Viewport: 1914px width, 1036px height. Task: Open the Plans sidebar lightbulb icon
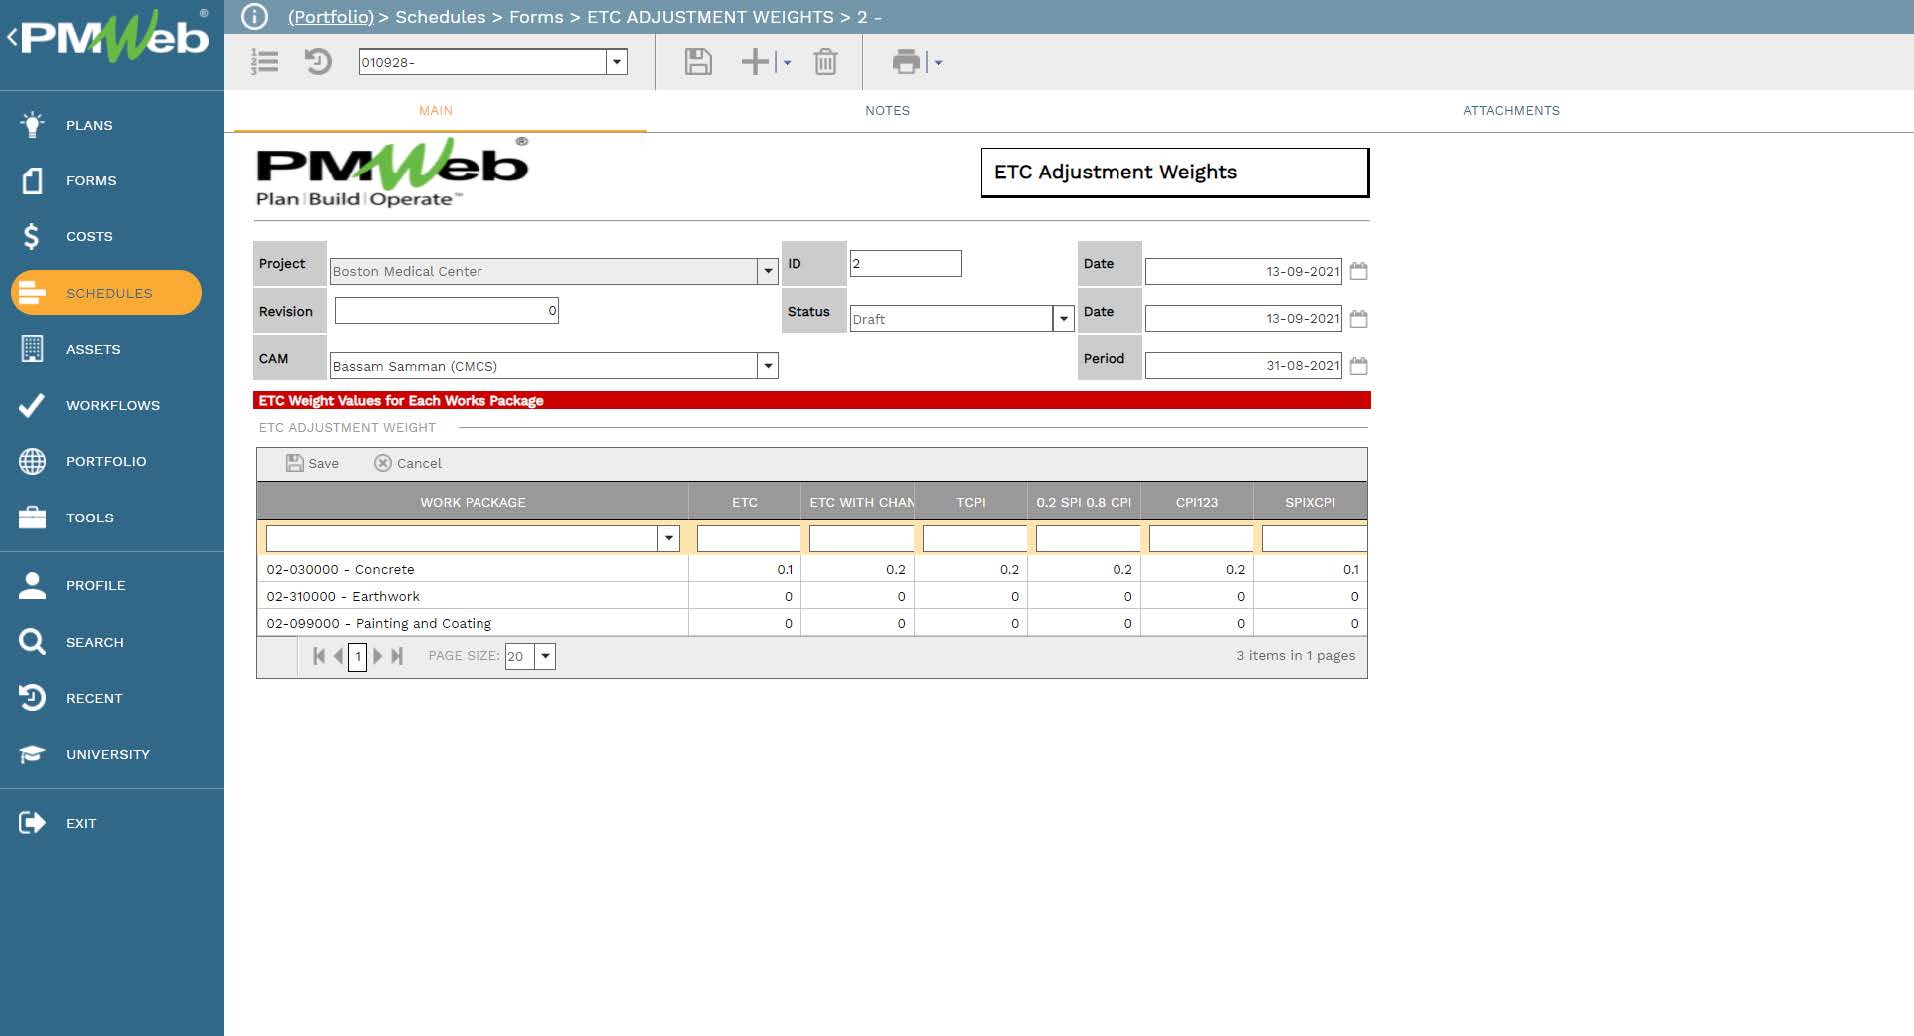click(32, 125)
